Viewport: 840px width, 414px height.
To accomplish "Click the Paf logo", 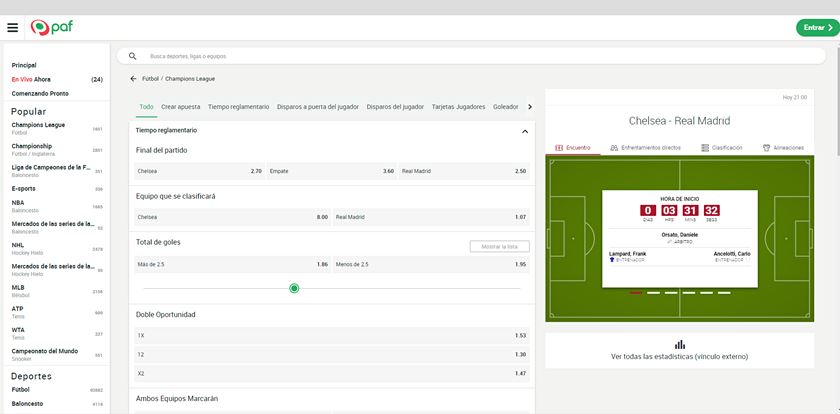I will coord(51,27).
